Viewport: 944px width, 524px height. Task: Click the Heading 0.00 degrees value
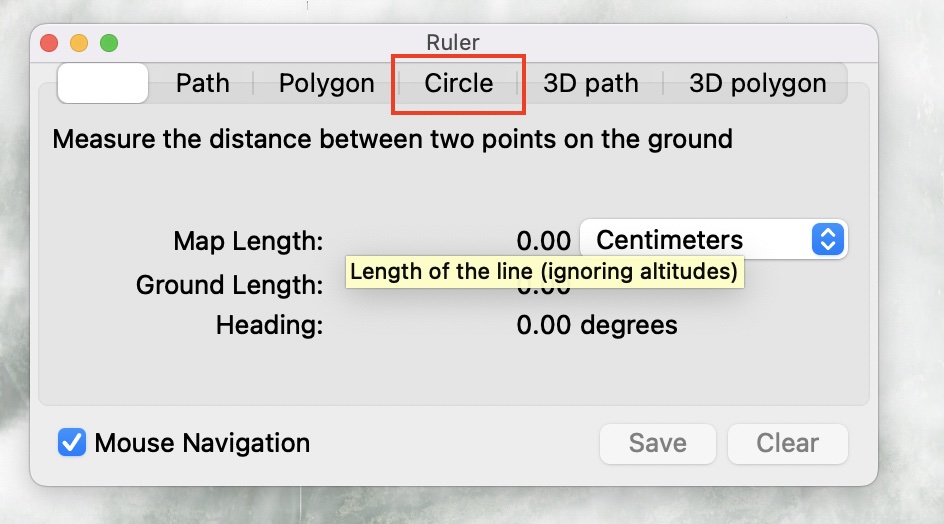[x=597, y=325]
